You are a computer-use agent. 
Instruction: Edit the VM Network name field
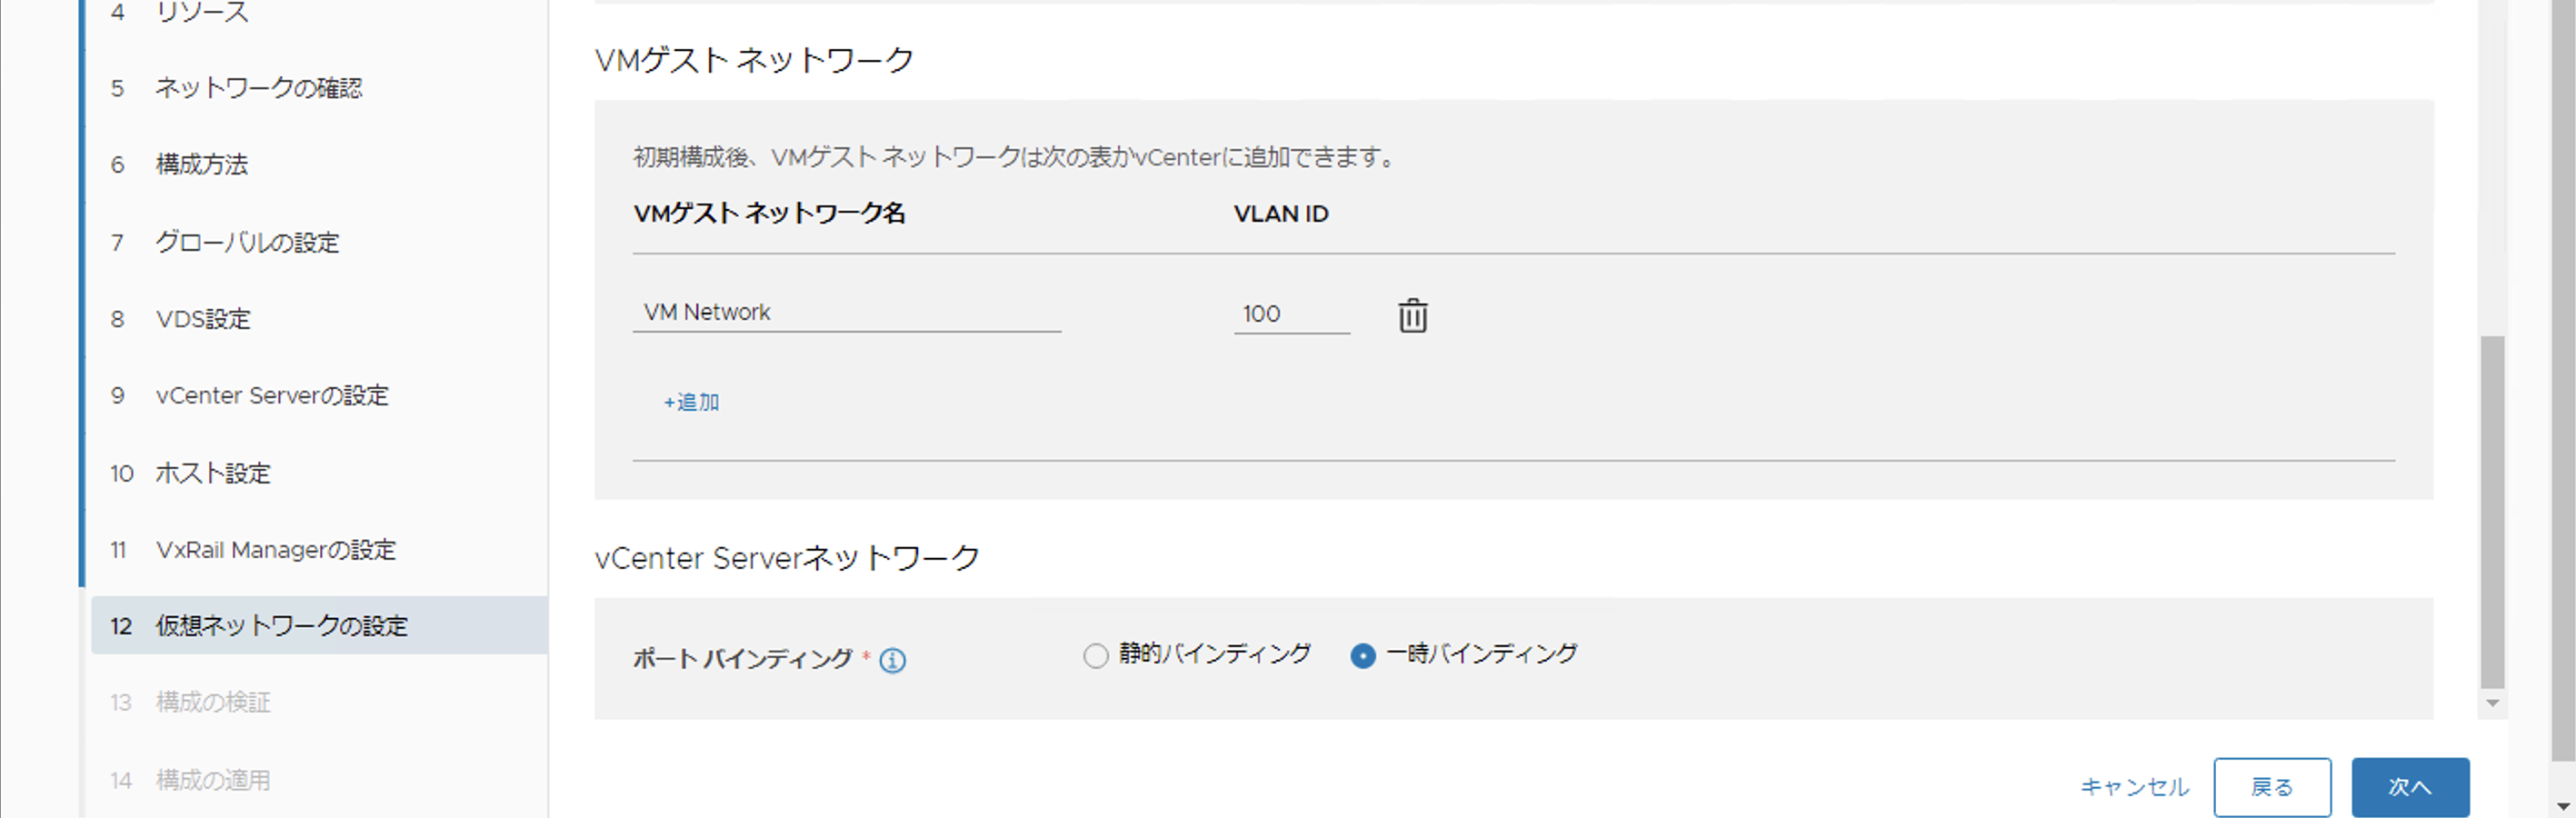[846, 313]
